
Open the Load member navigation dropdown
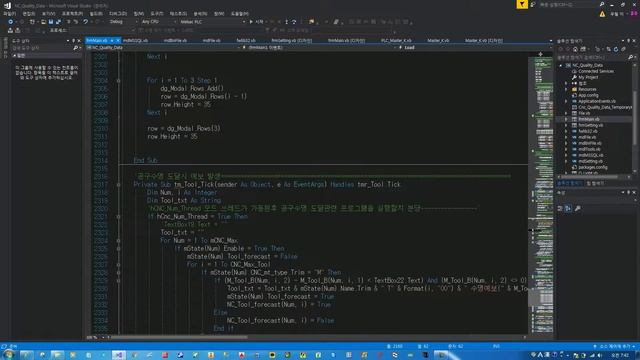click(475, 48)
